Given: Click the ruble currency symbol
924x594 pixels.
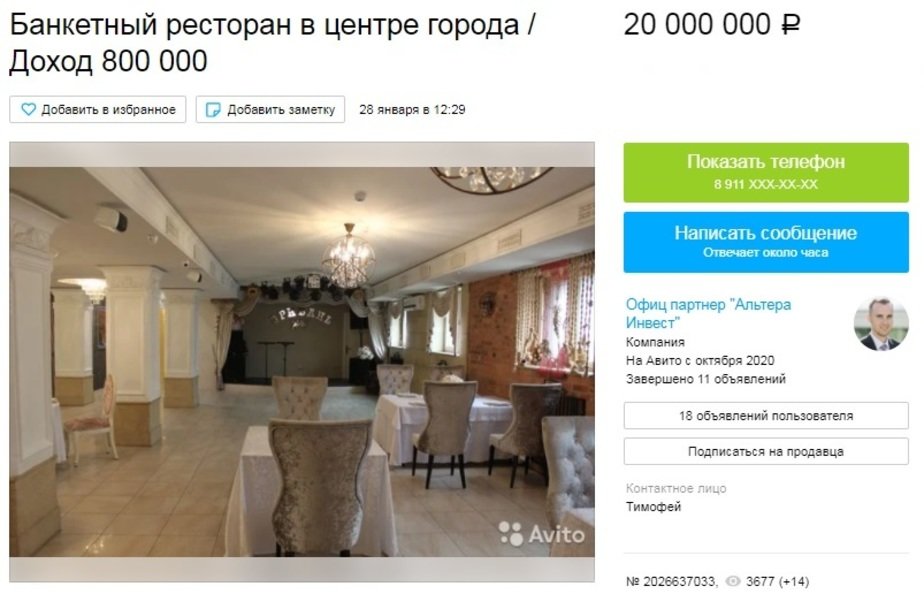Looking at the screenshot, I should coord(791,25).
